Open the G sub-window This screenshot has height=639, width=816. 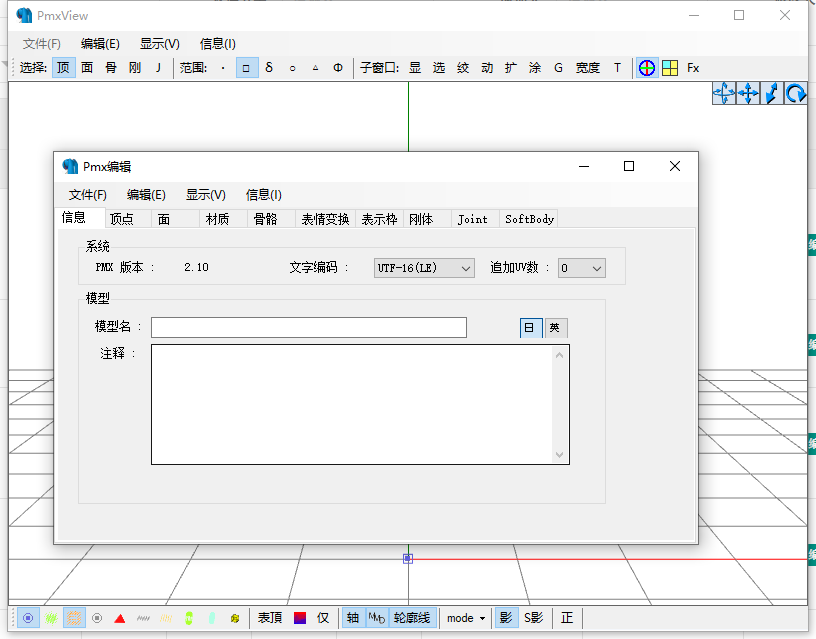point(558,68)
